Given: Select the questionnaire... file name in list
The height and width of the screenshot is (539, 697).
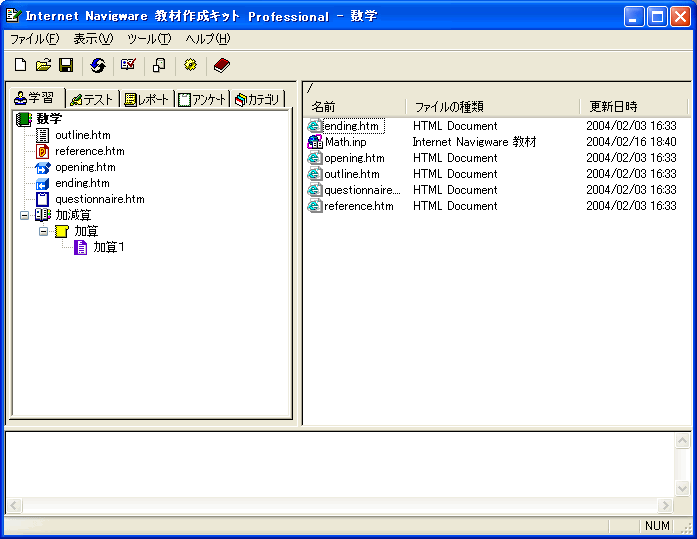Looking at the screenshot, I should [x=362, y=190].
